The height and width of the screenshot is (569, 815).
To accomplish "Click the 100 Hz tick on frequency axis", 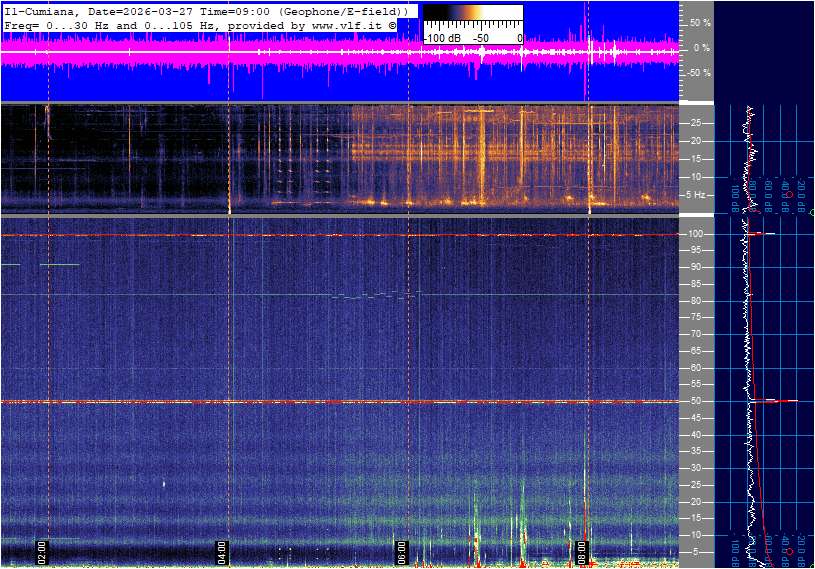I will tap(695, 234).
